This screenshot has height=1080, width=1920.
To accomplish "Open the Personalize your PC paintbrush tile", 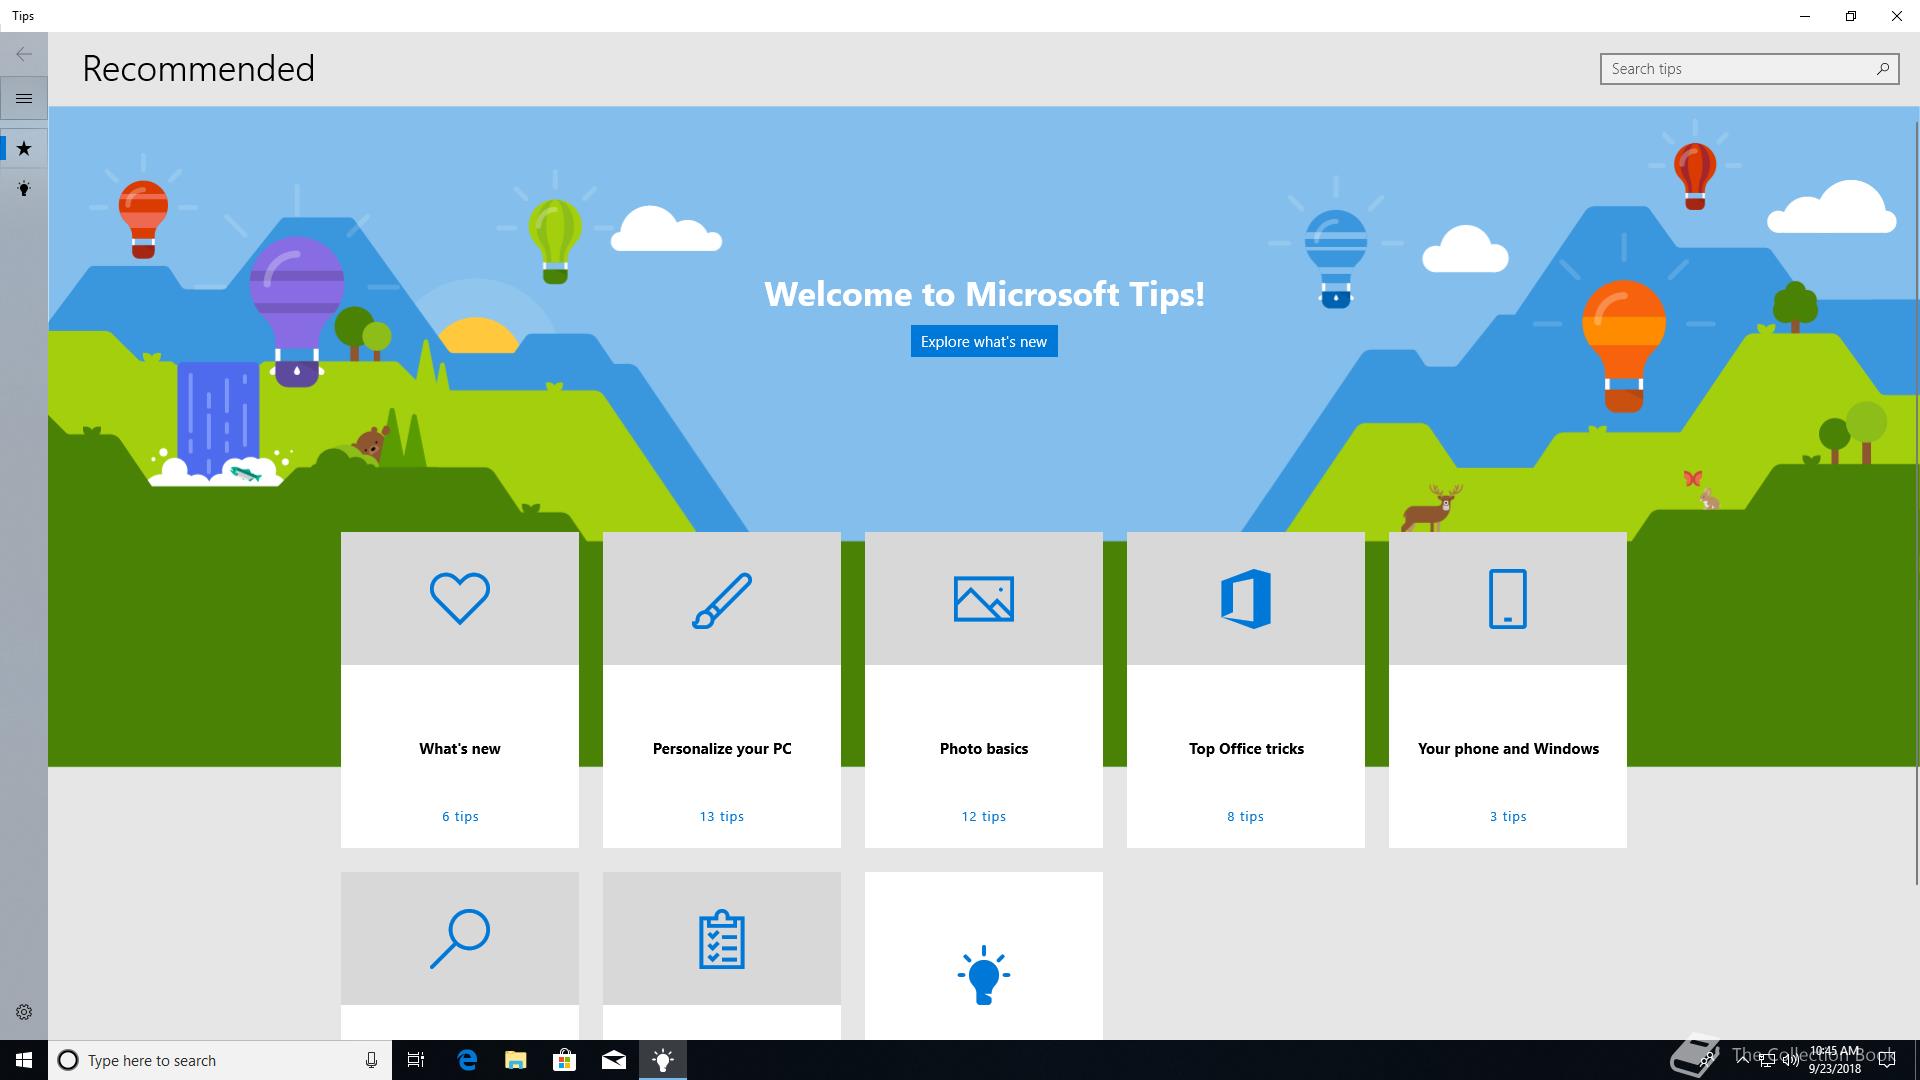I will [x=722, y=690].
